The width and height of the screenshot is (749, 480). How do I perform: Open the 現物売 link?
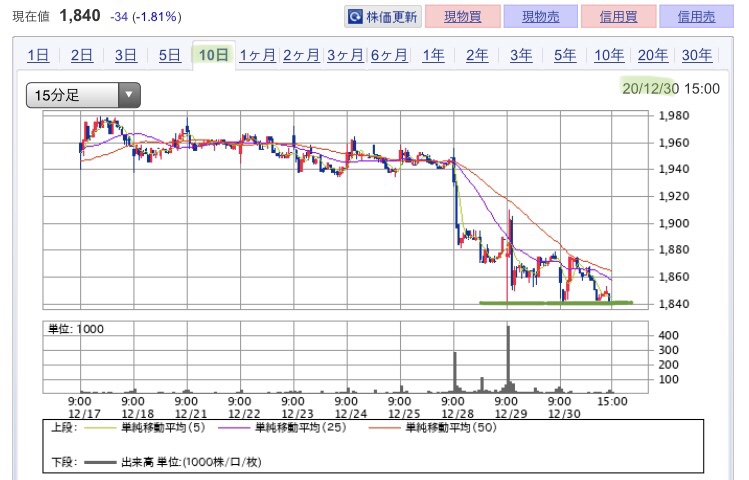pos(540,17)
